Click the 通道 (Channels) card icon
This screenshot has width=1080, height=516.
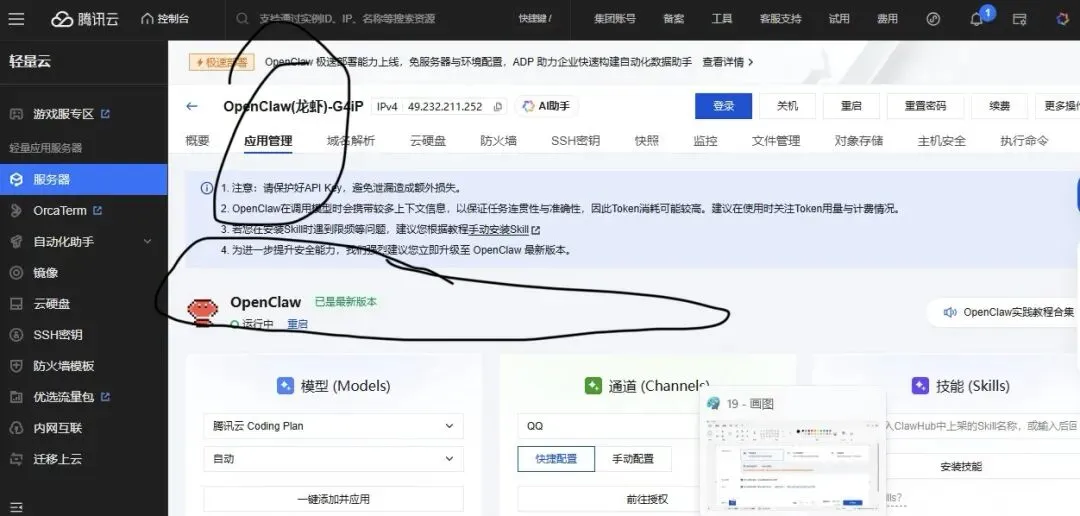click(x=593, y=386)
